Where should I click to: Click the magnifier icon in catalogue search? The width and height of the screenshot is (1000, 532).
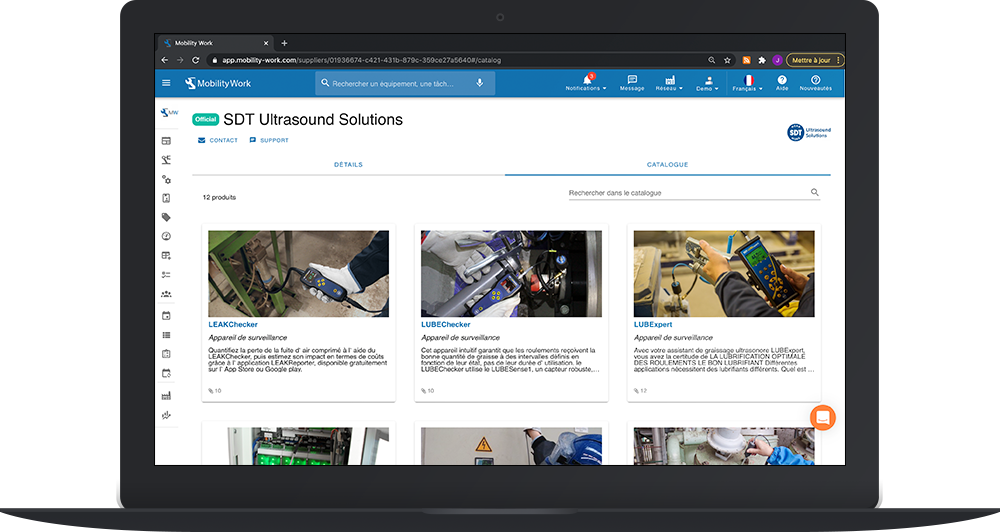point(814,192)
